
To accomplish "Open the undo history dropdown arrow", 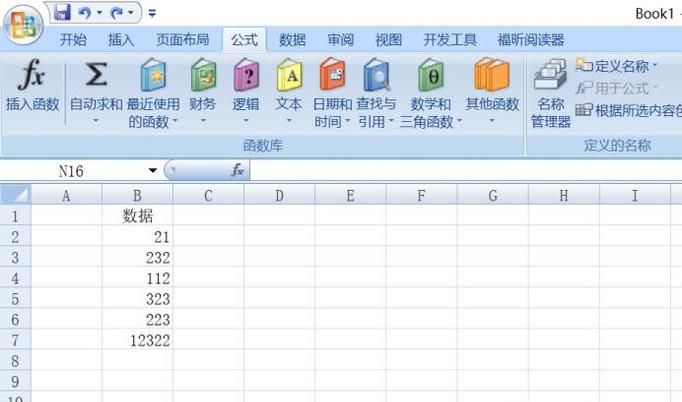I will click(99, 13).
